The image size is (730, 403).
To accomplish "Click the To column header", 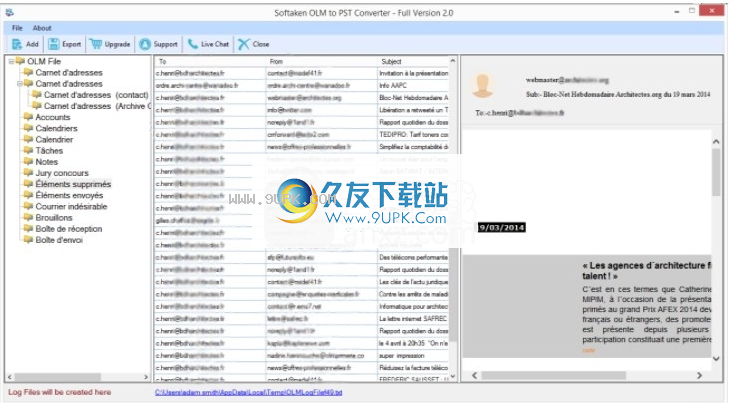I will pos(210,61).
